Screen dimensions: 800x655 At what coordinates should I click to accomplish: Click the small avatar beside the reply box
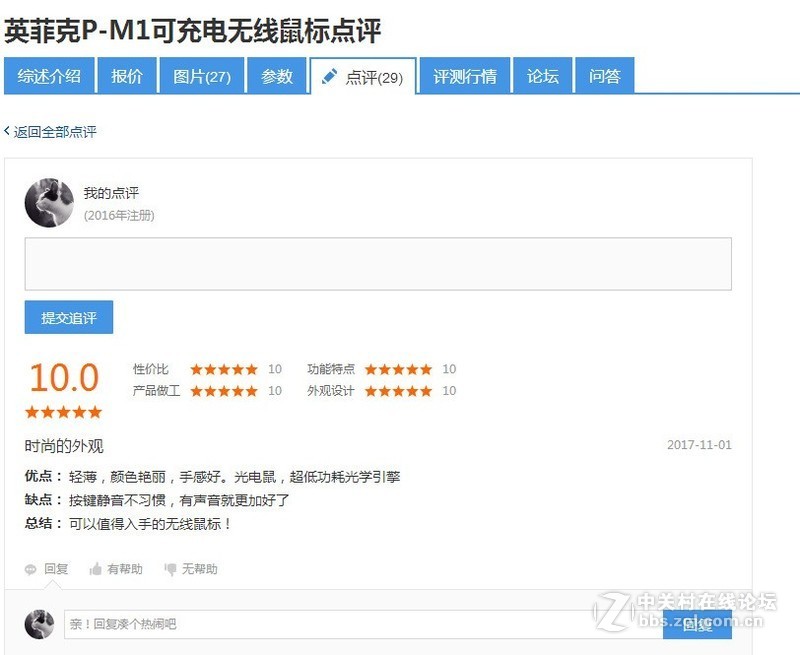coord(39,624)
